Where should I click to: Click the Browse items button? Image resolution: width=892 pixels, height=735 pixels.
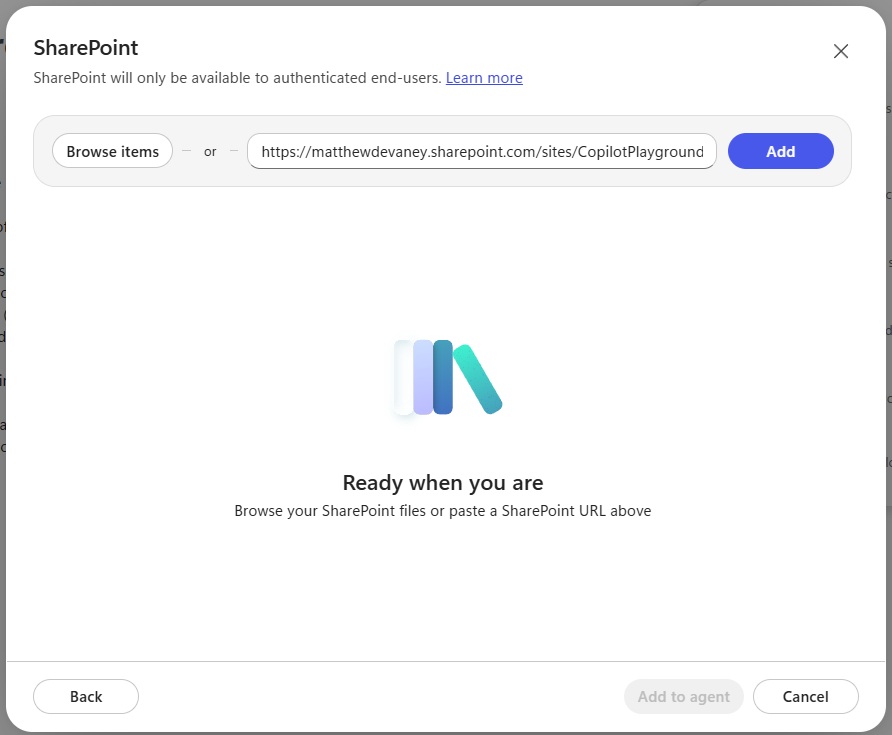(x=112, y=151)
